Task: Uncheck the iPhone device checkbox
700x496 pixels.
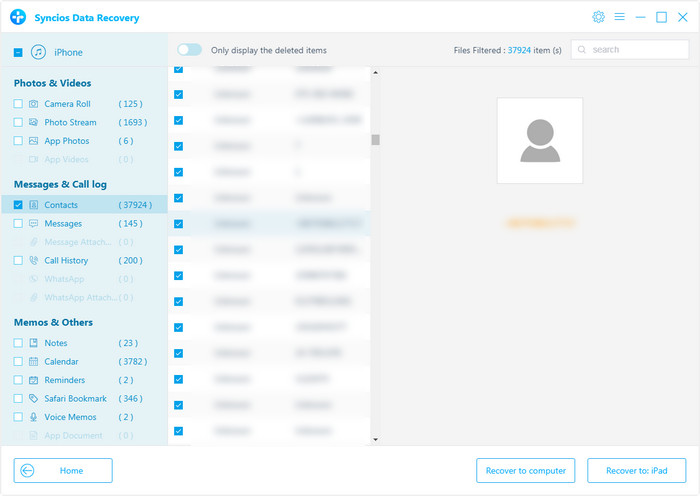Action: point(18,53)
